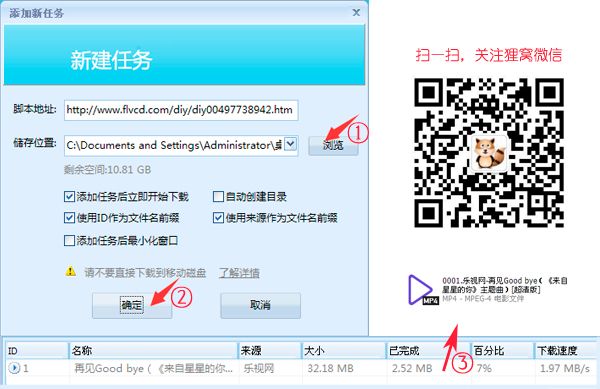The width and height of the screenshot is (600, 389).
Task: Click the 32.18 MB size cell
Action: tap(330, 368)
